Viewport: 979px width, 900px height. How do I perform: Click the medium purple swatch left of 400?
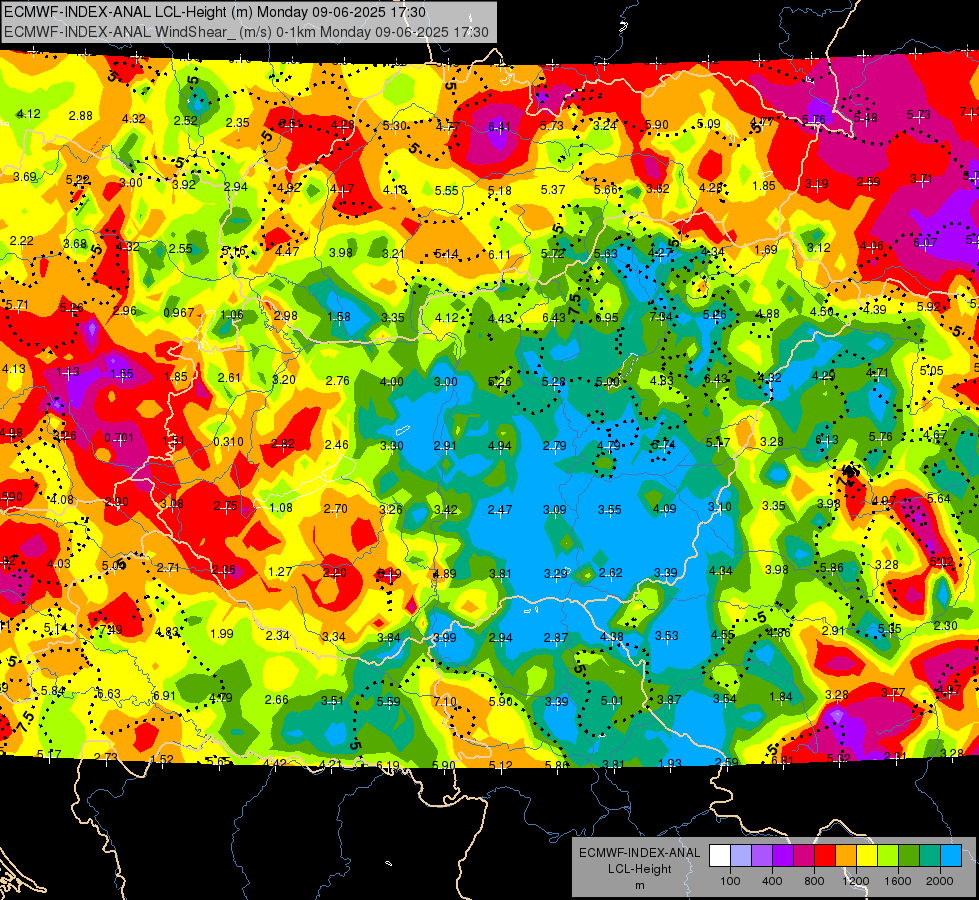762,856
